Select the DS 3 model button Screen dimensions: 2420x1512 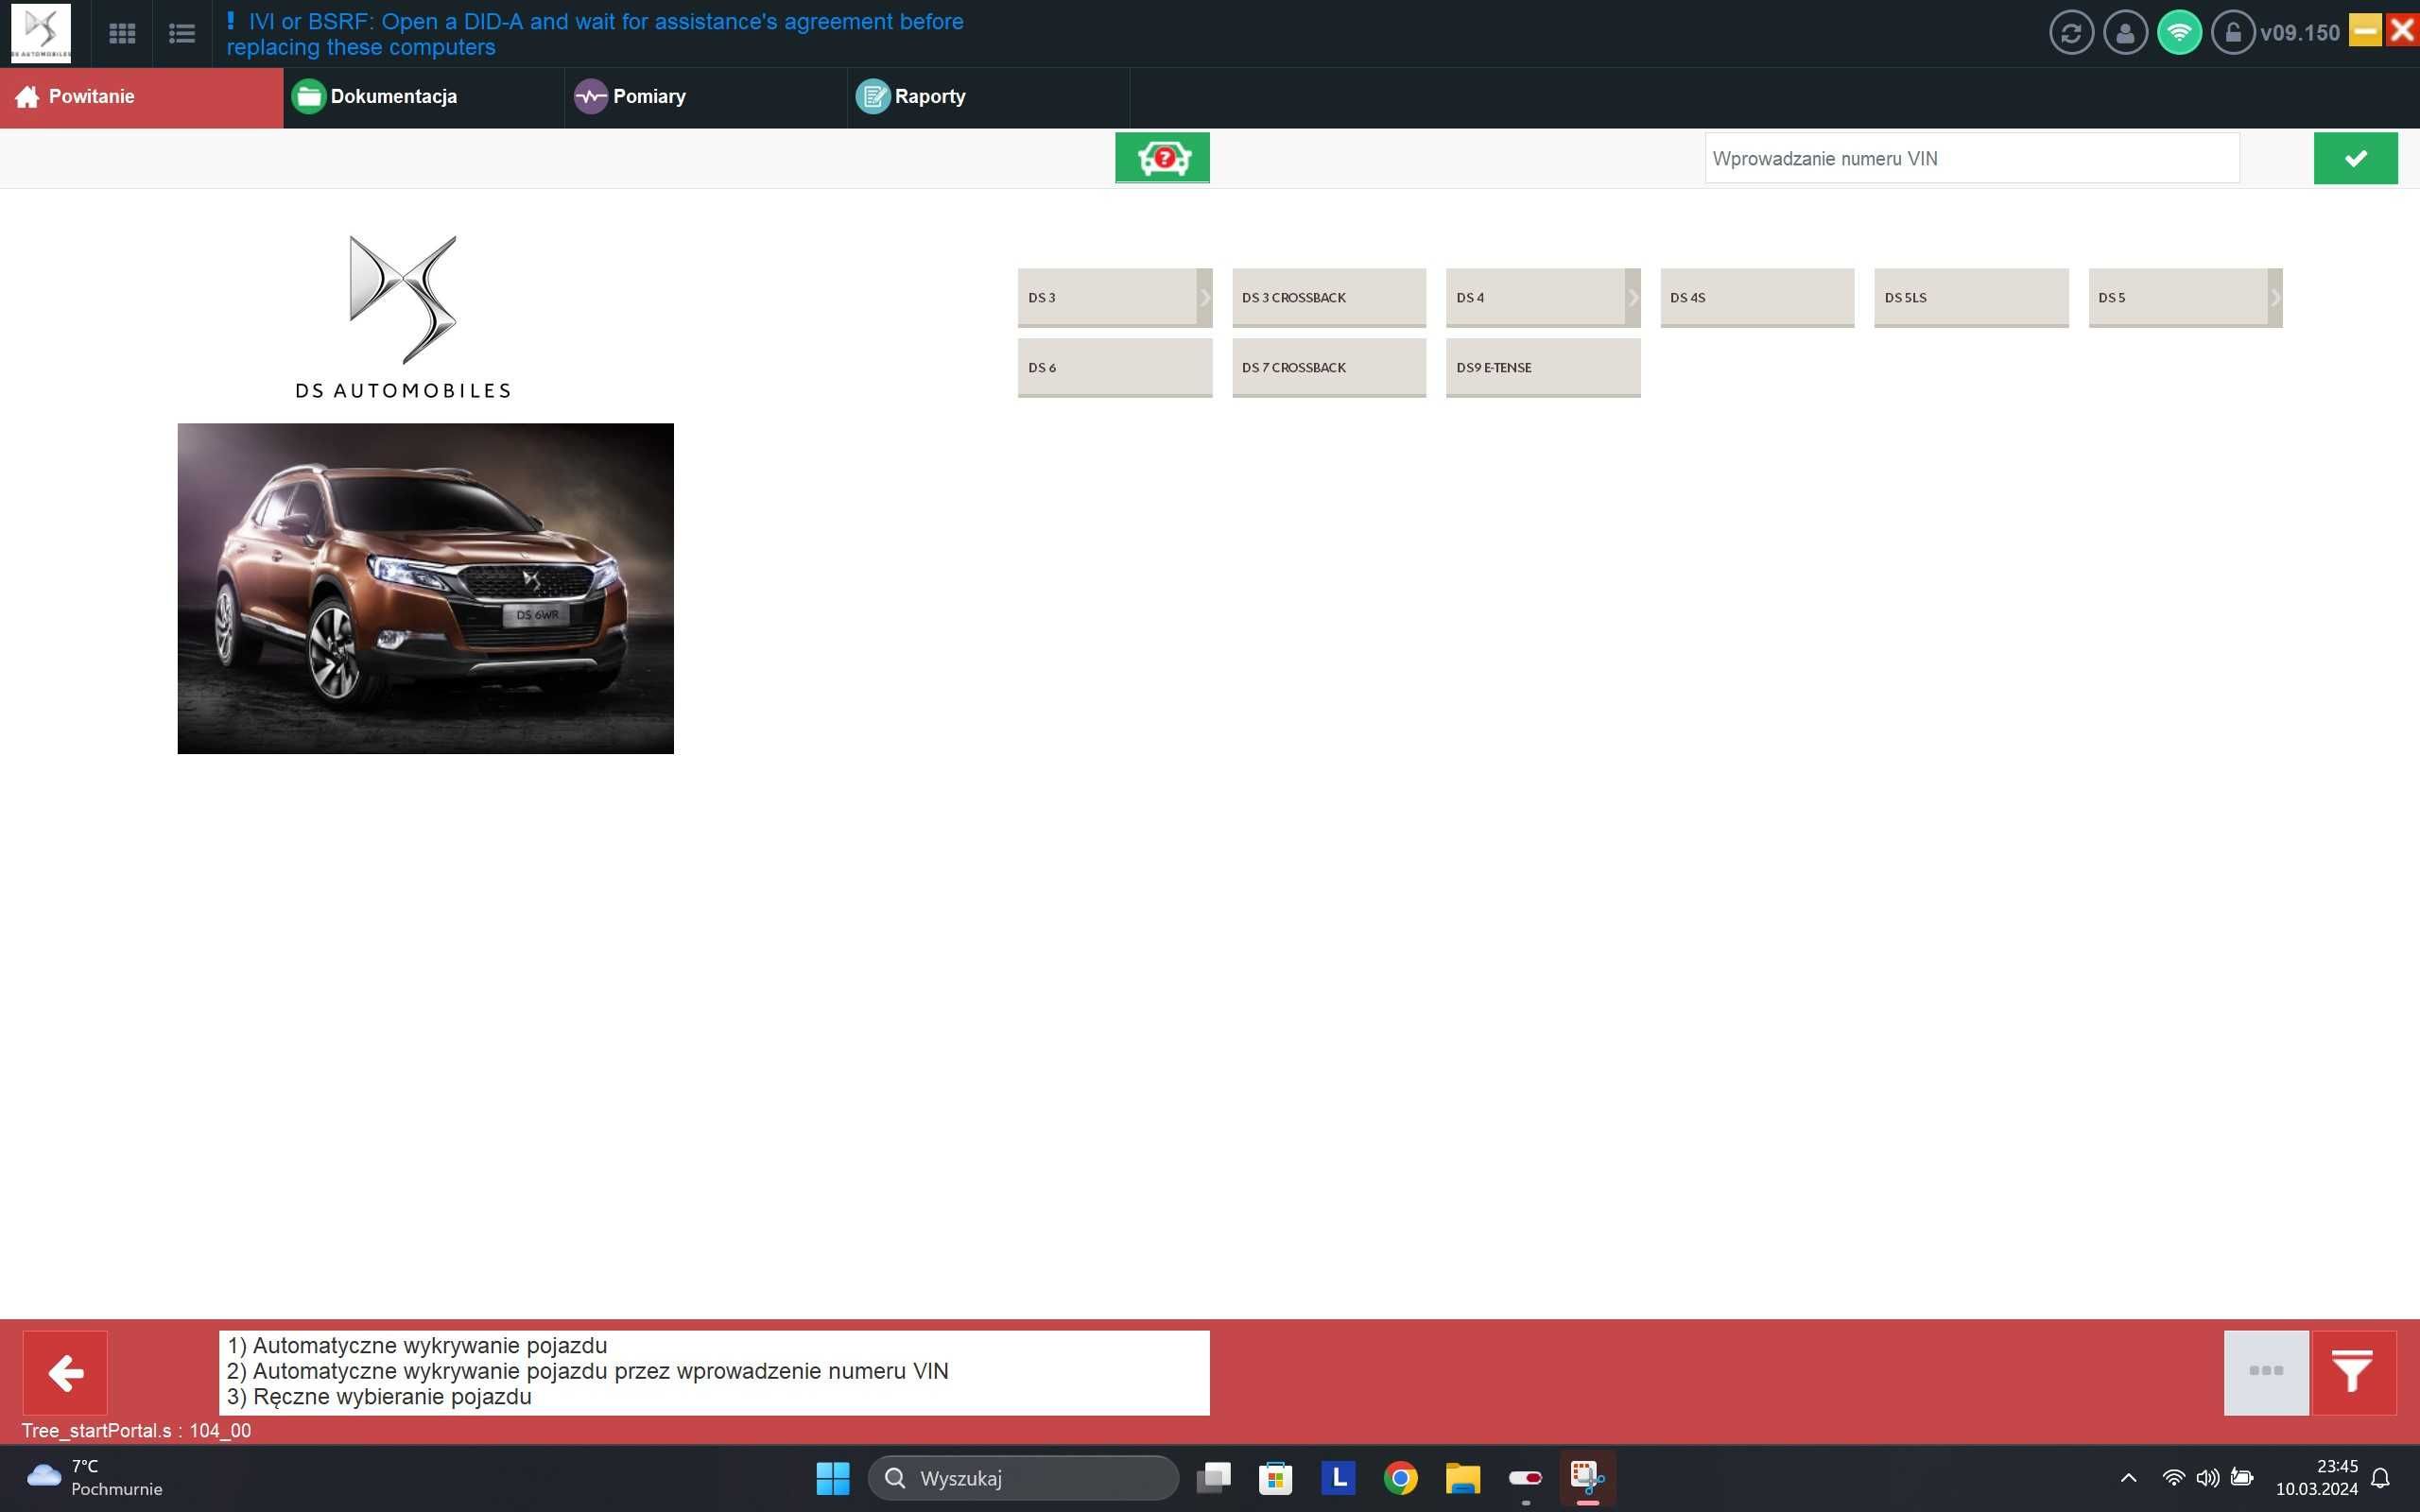pos(1107,298)
